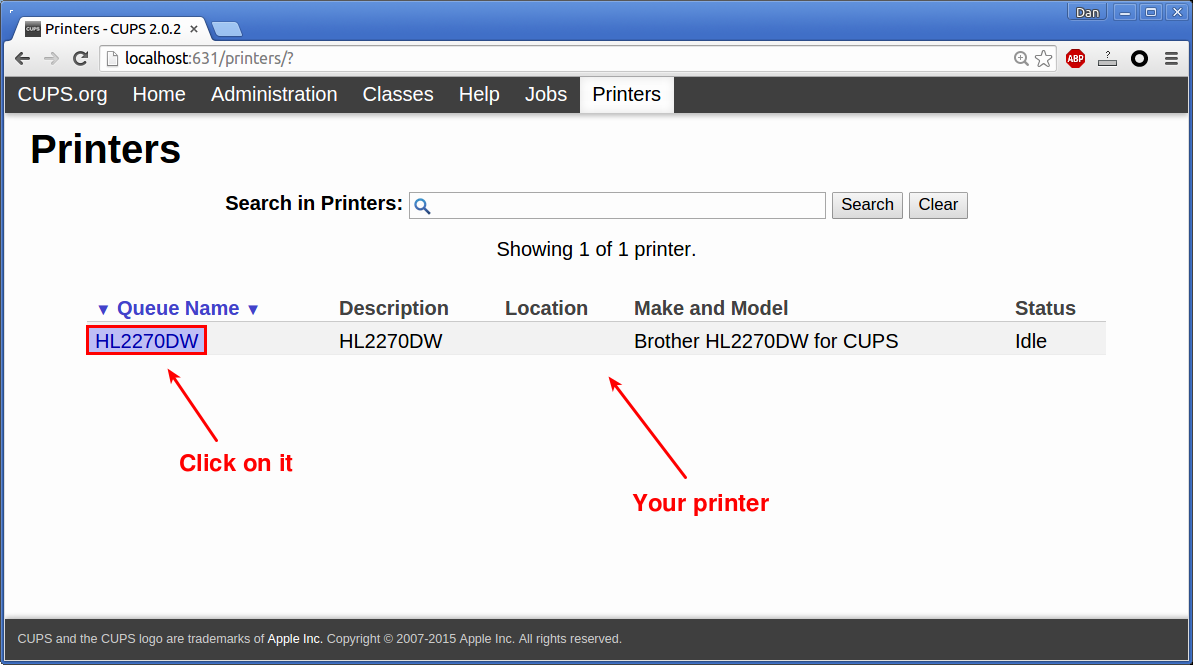Maximize the browser window

pos(1151,12)
